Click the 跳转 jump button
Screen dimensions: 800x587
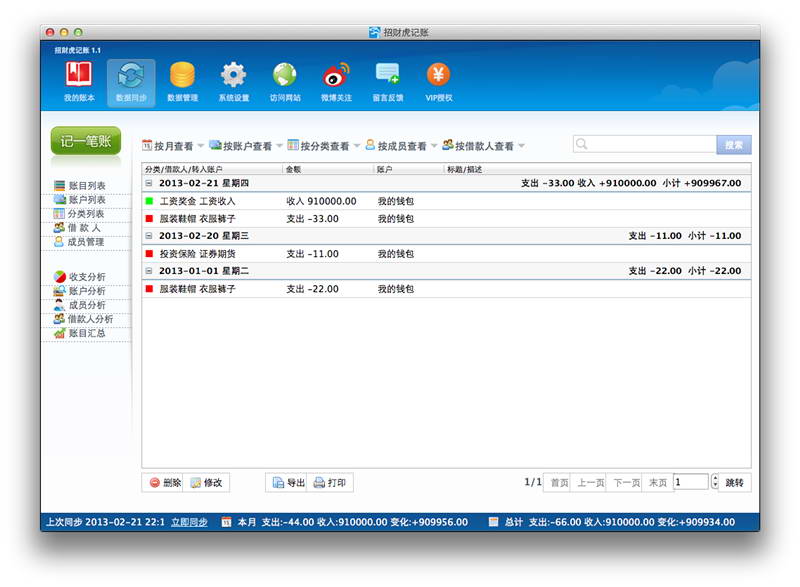pos(734,482)
